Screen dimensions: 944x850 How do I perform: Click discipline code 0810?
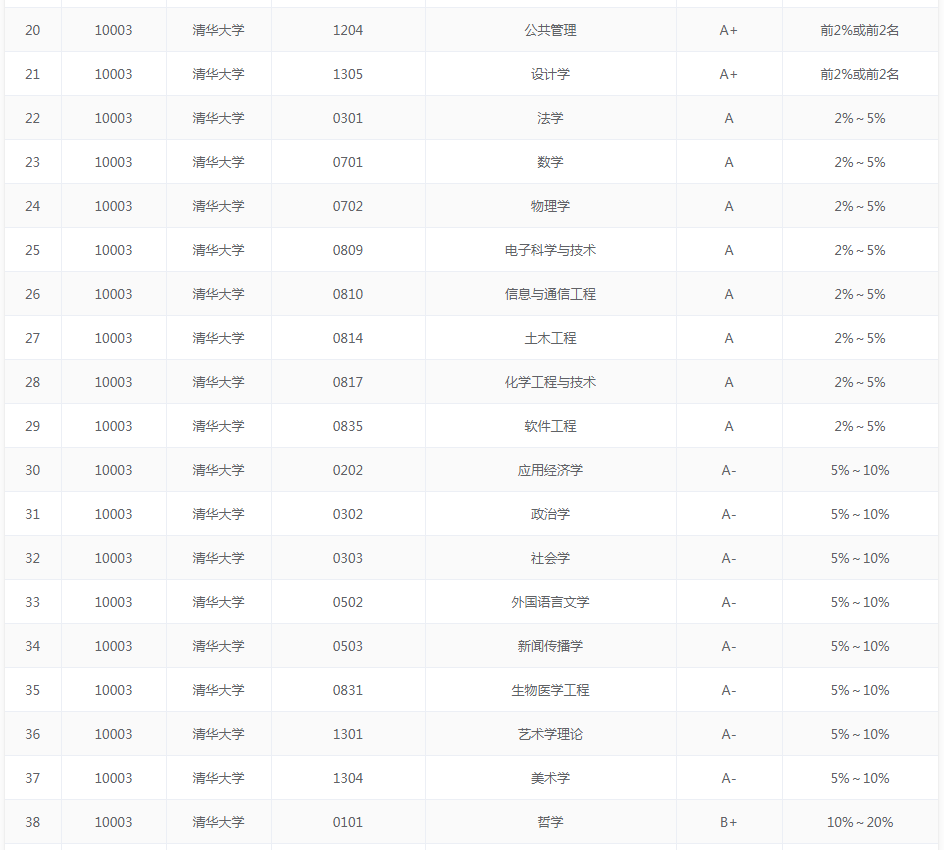[x=348, y=294]
